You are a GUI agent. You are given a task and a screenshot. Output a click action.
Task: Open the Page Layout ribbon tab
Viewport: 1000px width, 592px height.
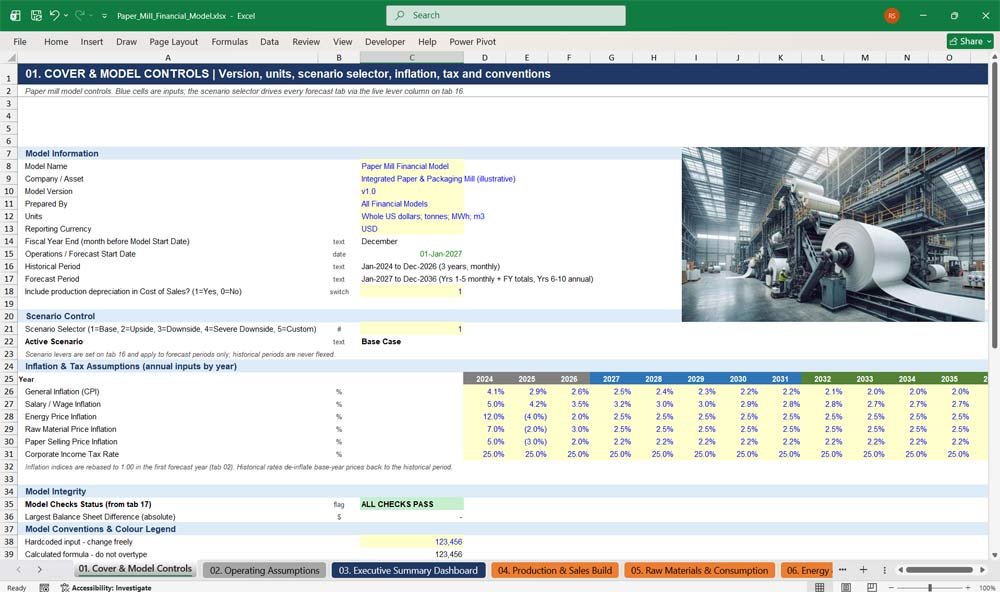pos(173,41)
